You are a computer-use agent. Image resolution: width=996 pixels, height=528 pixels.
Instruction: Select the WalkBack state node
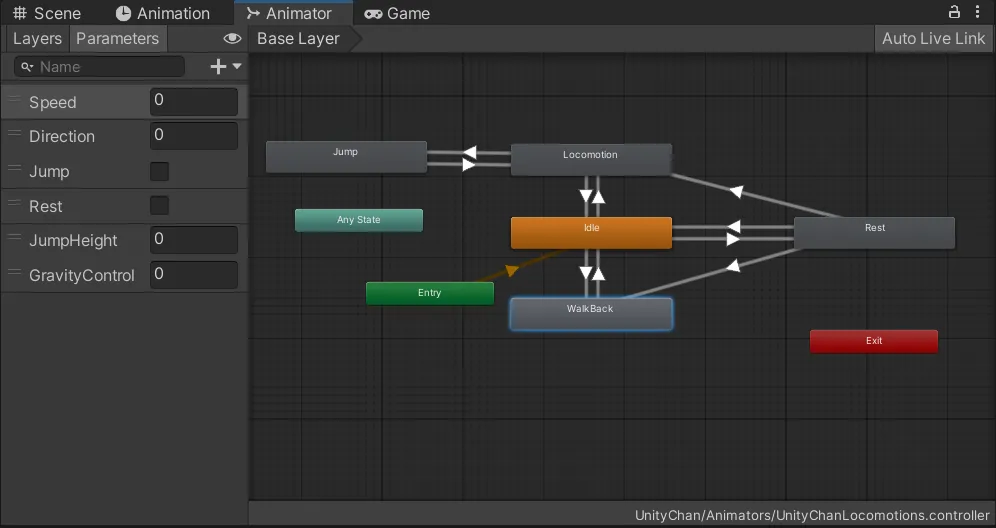591,314
